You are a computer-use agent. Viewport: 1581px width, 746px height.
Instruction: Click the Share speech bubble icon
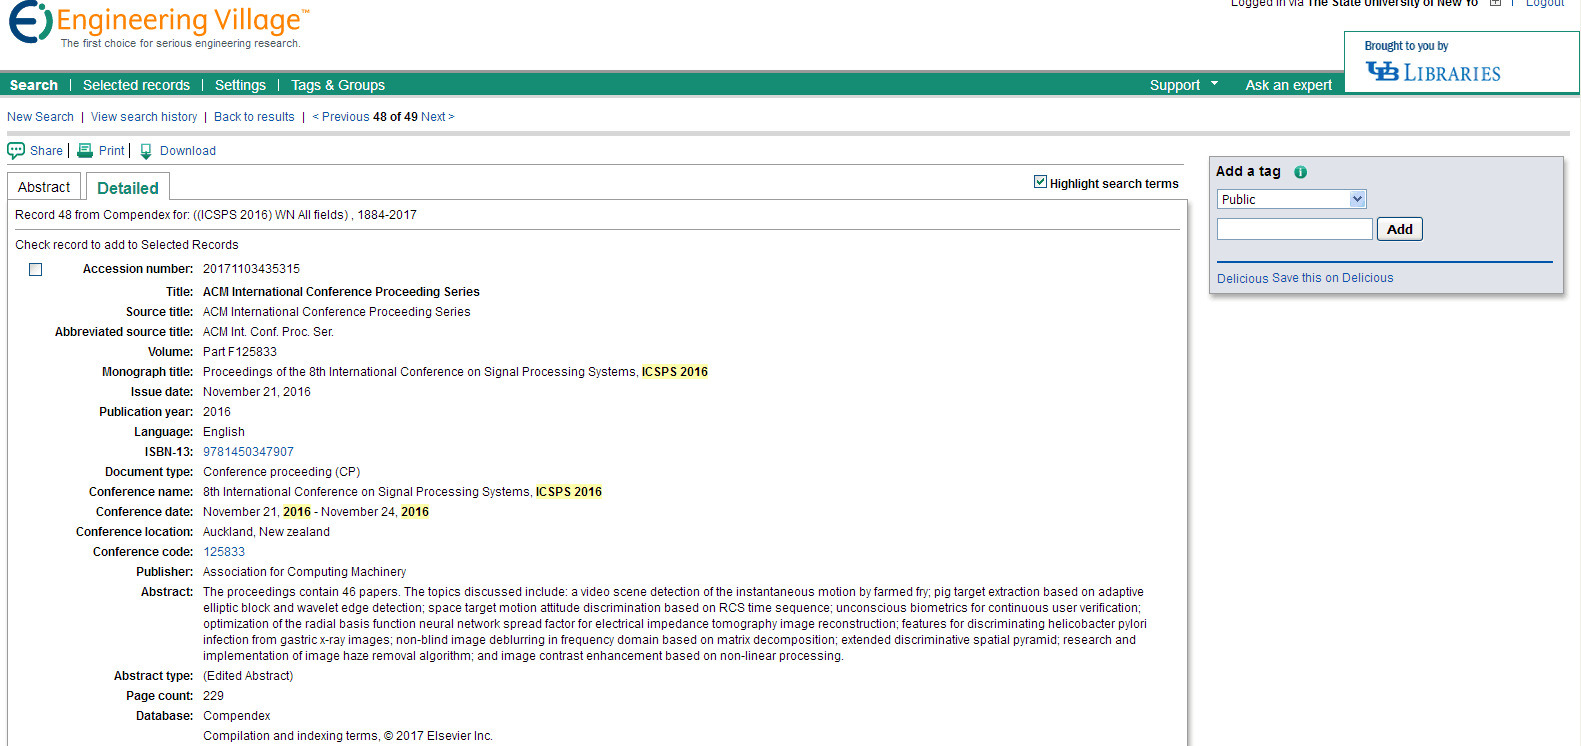pos(16,151)
